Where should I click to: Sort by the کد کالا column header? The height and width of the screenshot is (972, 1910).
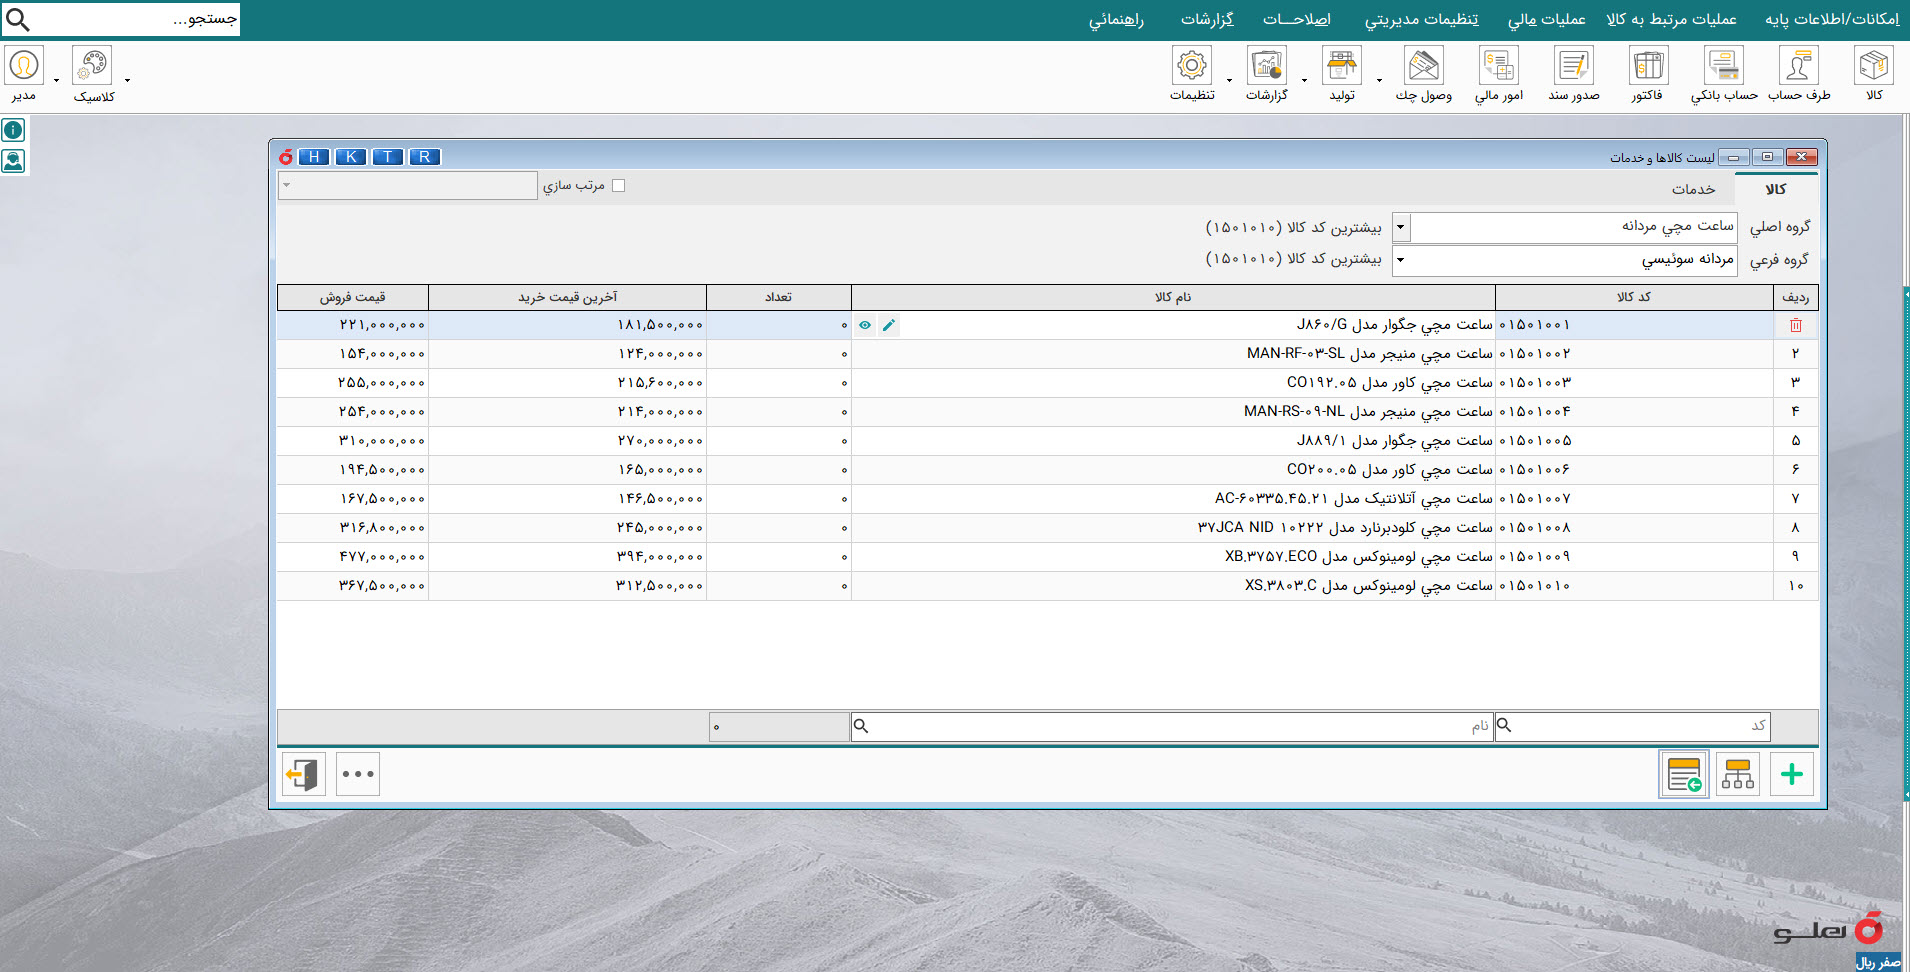[1633, 297]
